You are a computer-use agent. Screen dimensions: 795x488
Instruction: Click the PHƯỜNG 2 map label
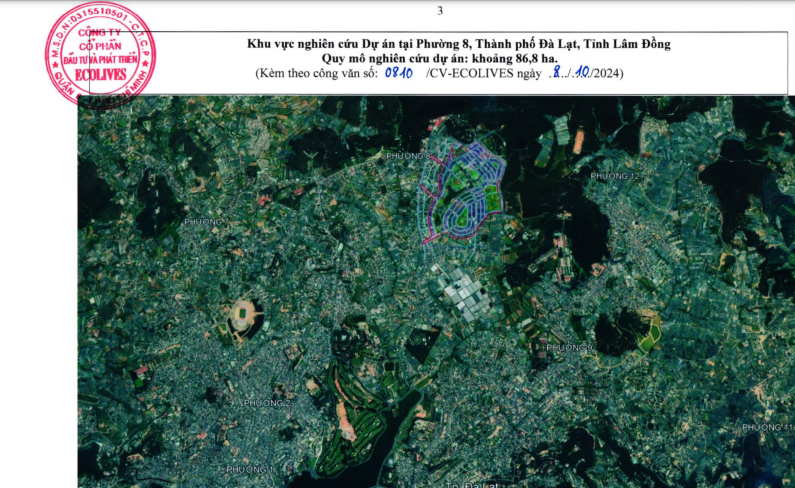pyautogui.click(x=265, y=403)
